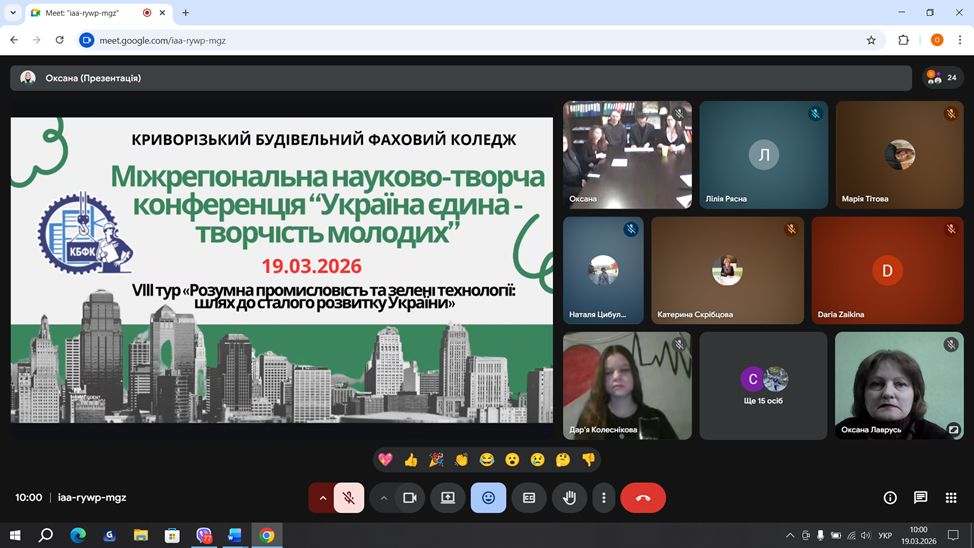
Task: Open the activities grid icon
Action: [951, 497]
